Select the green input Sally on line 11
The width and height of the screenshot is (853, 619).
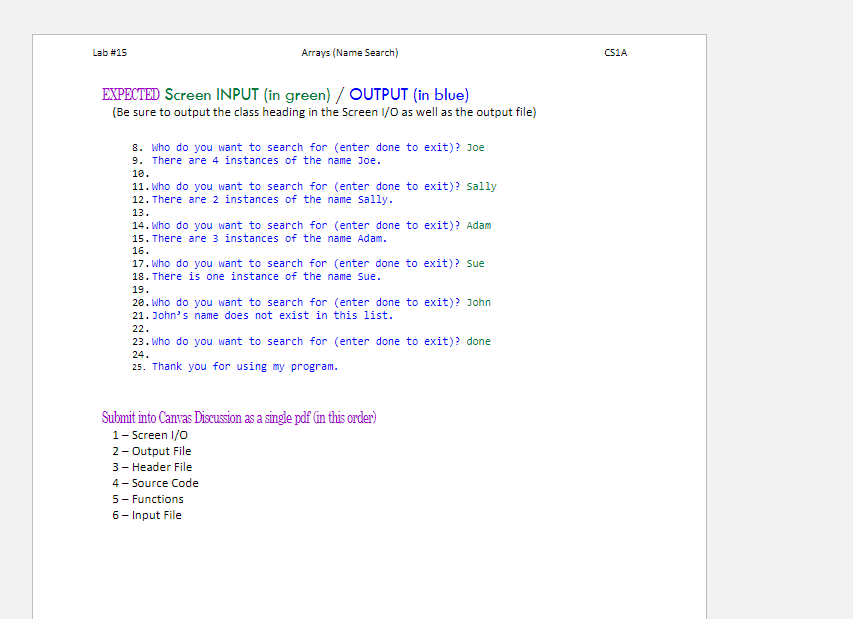click(x=479, y=186)
